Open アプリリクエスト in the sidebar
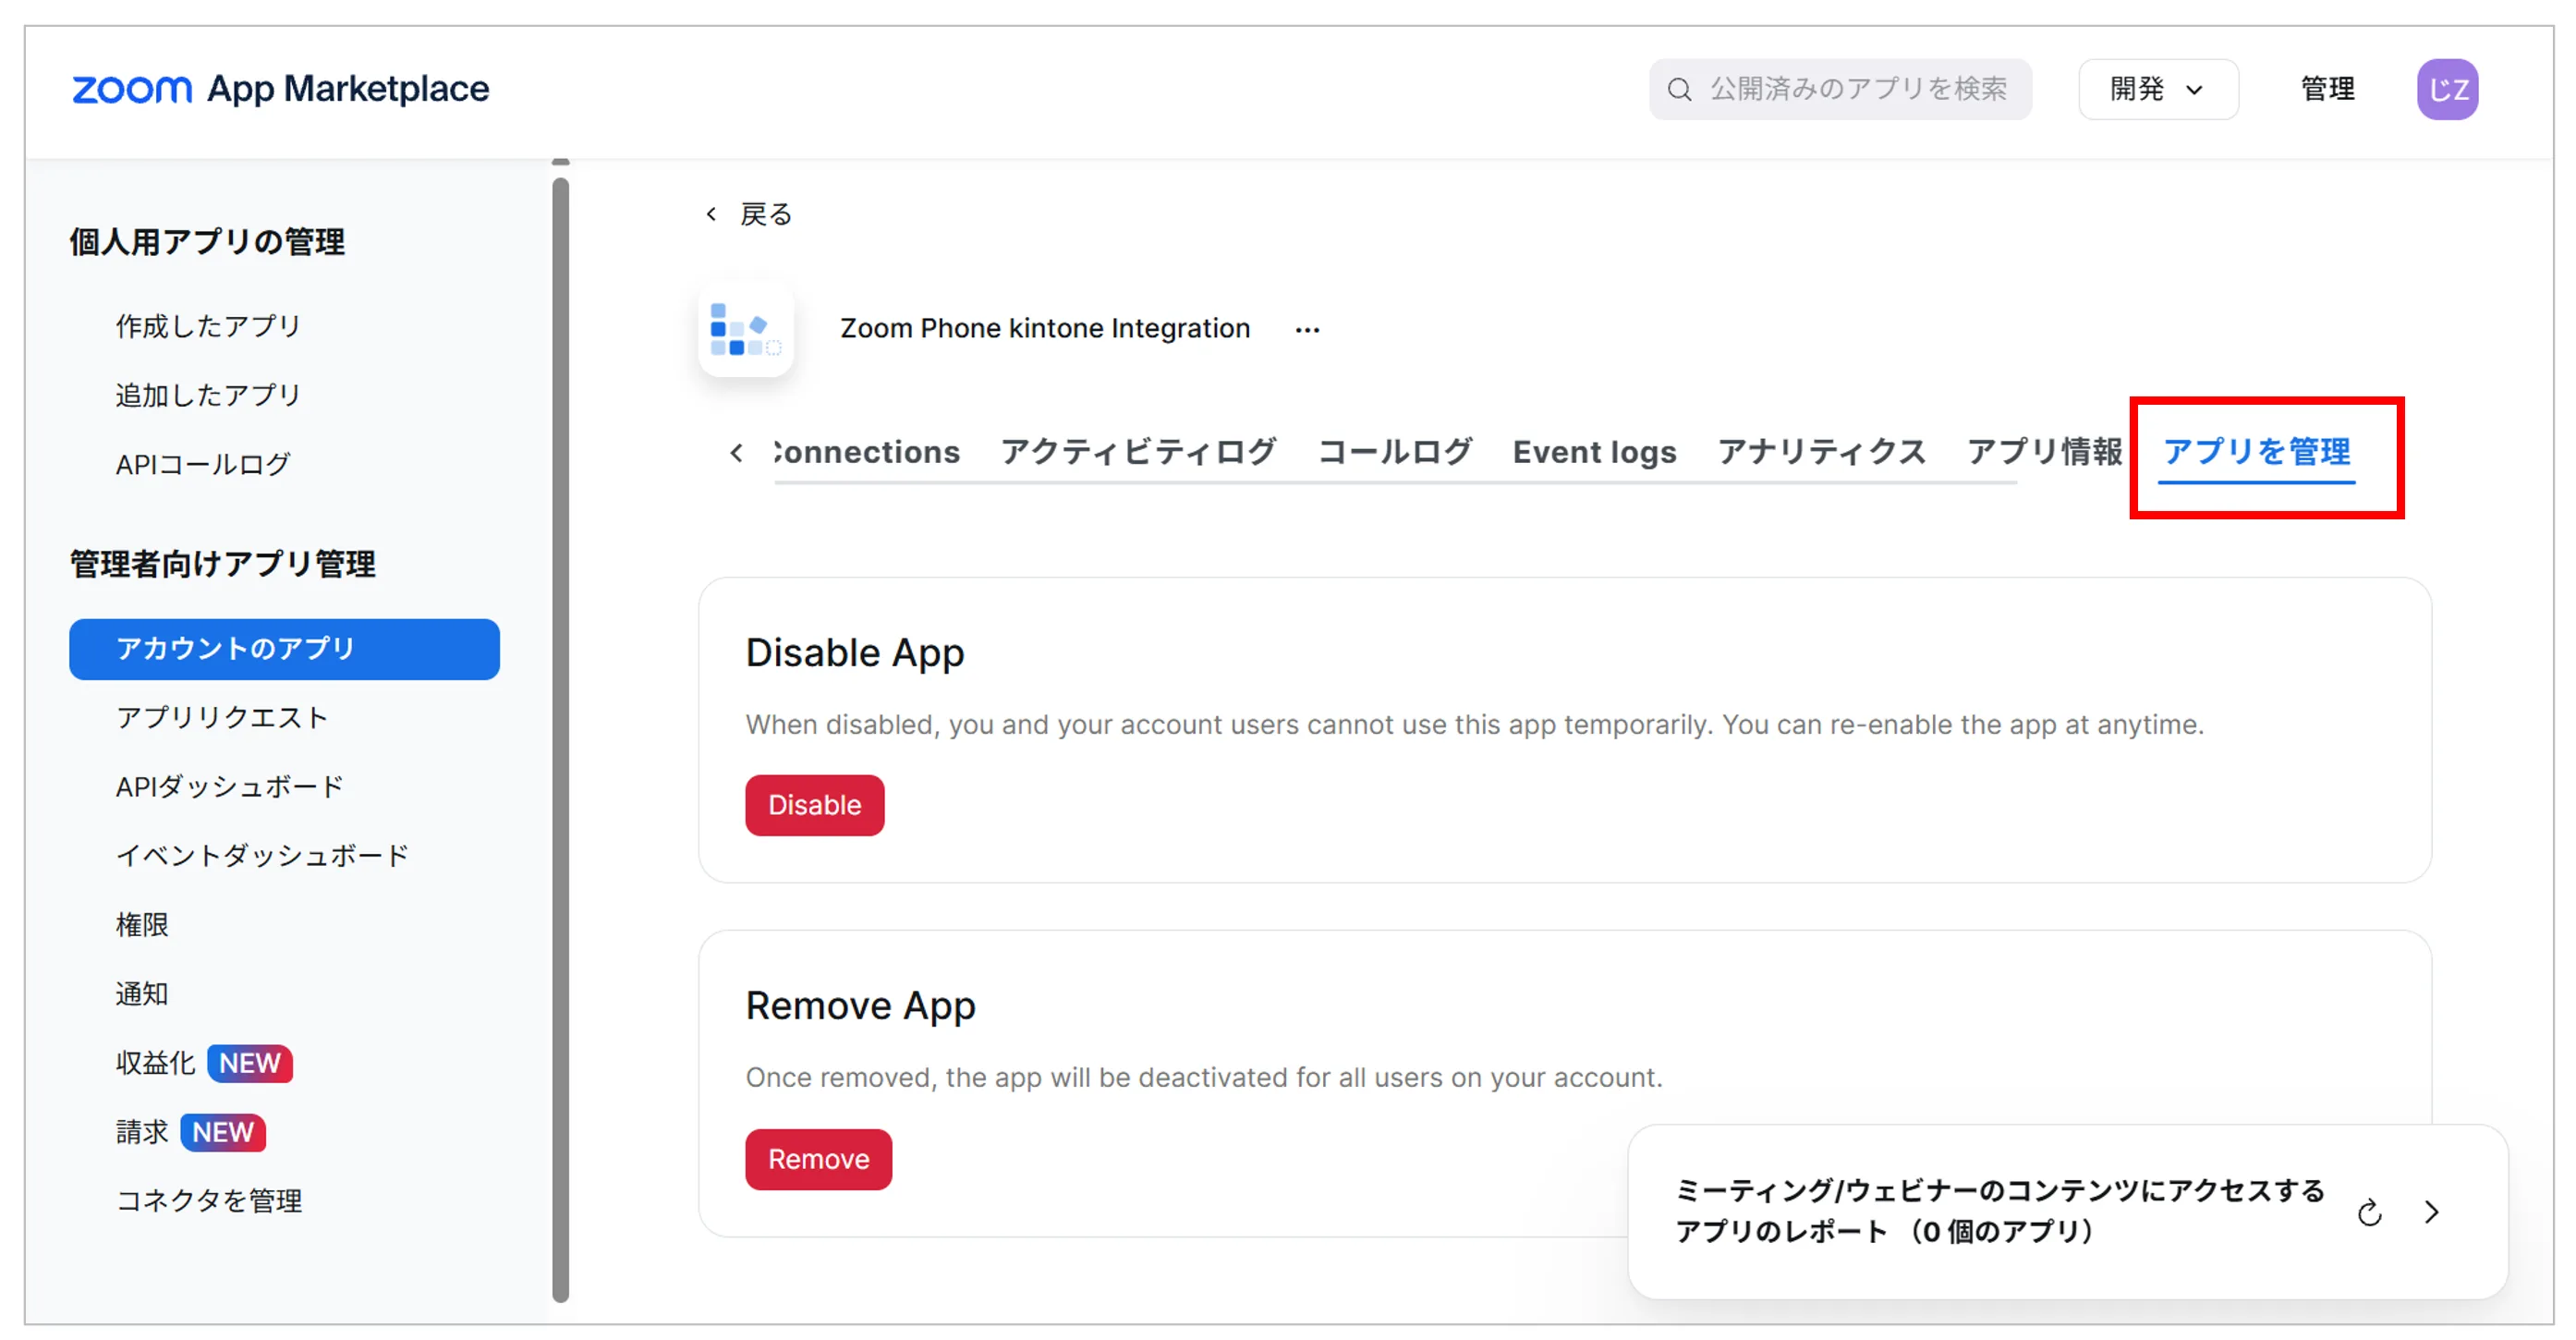 click(x=222, y=718)
